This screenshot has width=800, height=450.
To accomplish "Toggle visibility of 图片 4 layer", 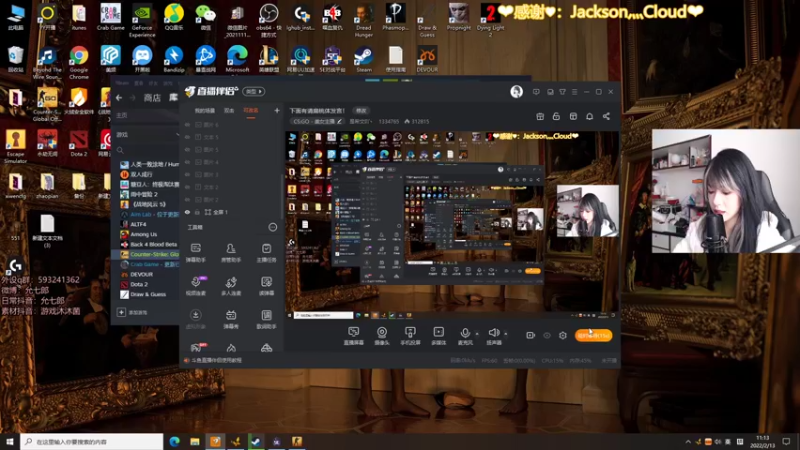I will 187,162.
